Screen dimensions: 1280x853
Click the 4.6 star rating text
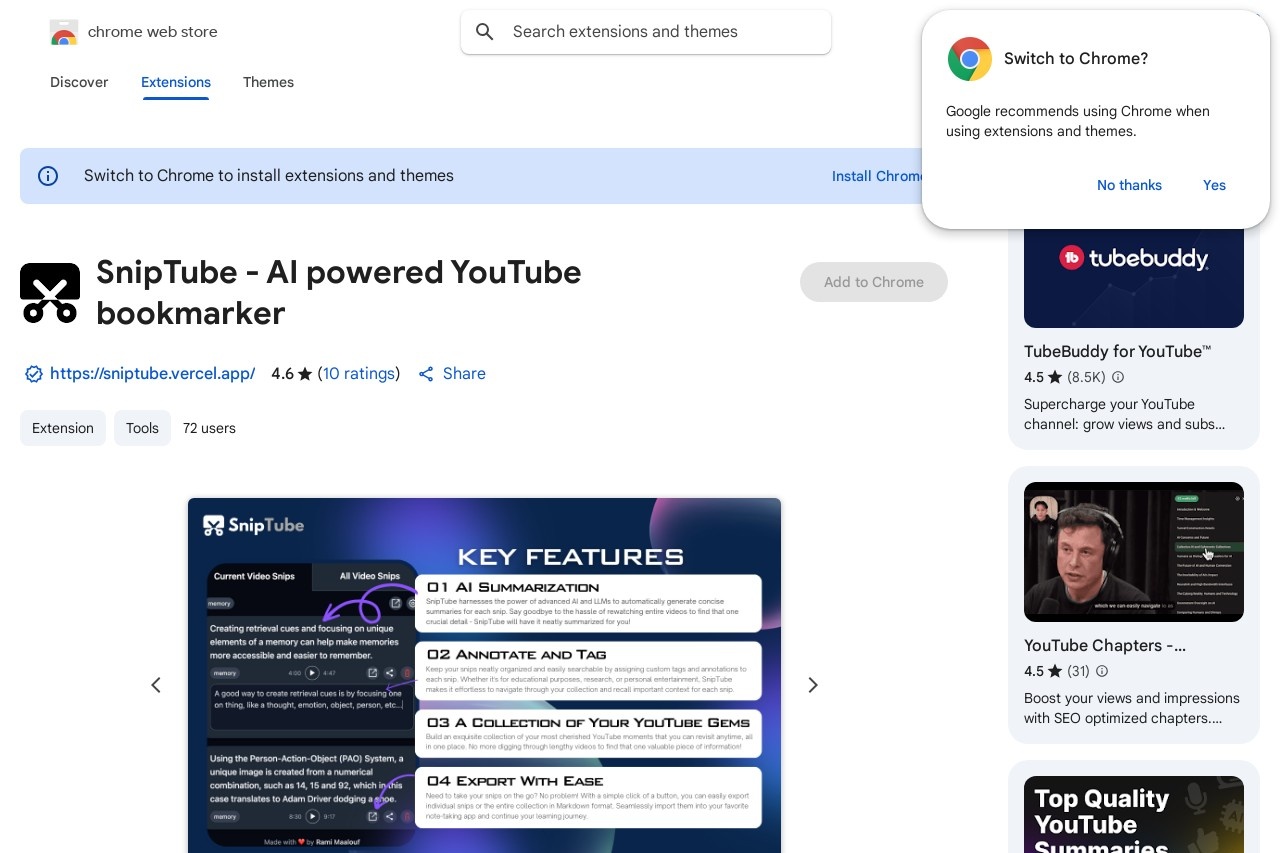coord(292,374)
